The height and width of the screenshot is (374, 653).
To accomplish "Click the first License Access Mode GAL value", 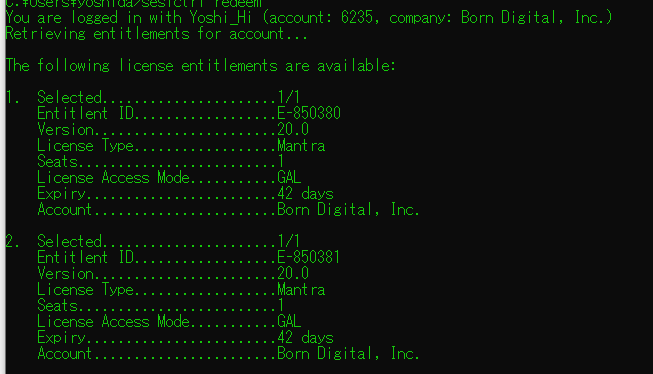I will click(289, 177).
